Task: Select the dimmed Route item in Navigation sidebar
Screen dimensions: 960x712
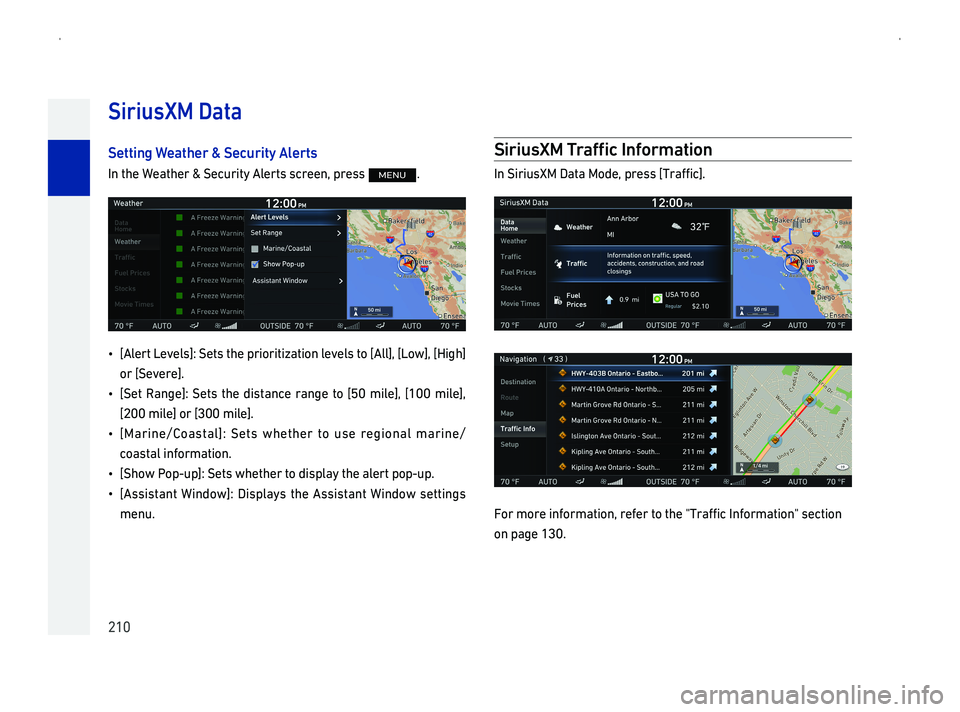Action: click(509, 398)
